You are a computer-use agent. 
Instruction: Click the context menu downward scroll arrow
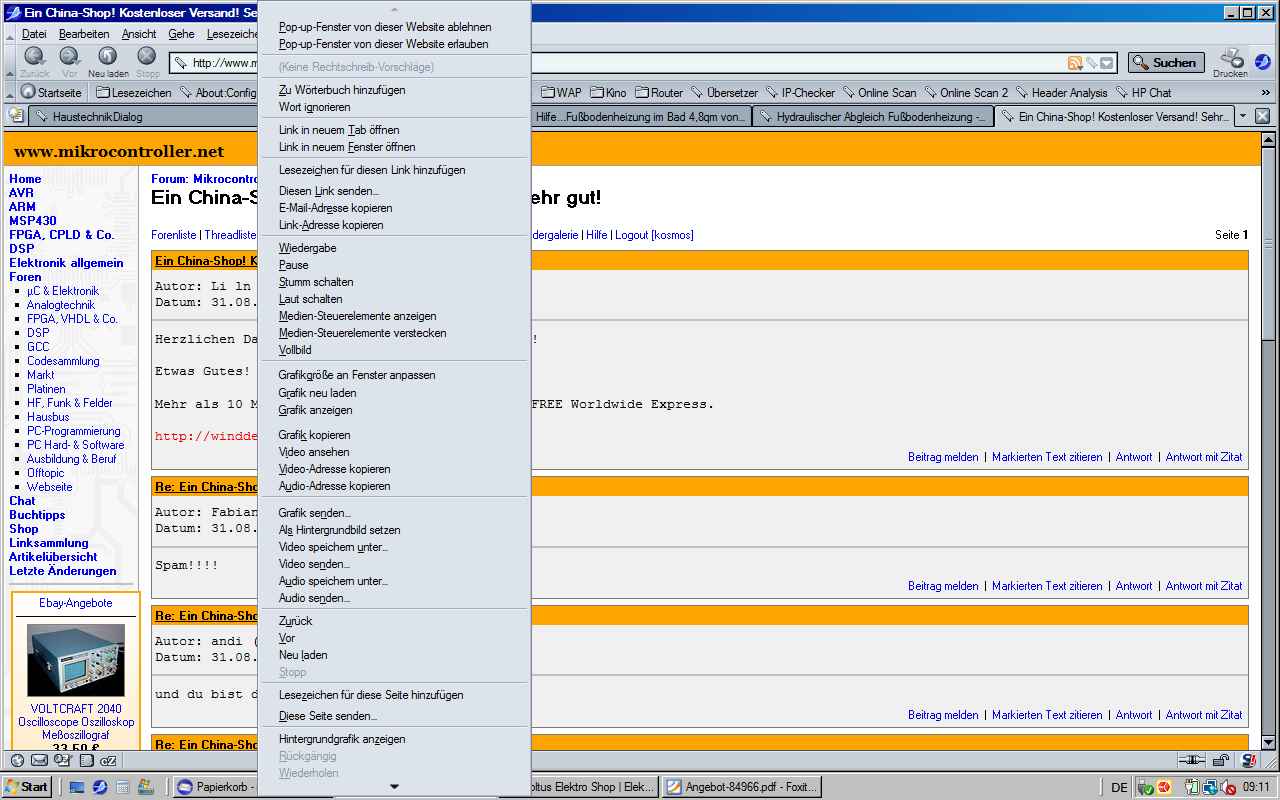(x=394, y=787)
